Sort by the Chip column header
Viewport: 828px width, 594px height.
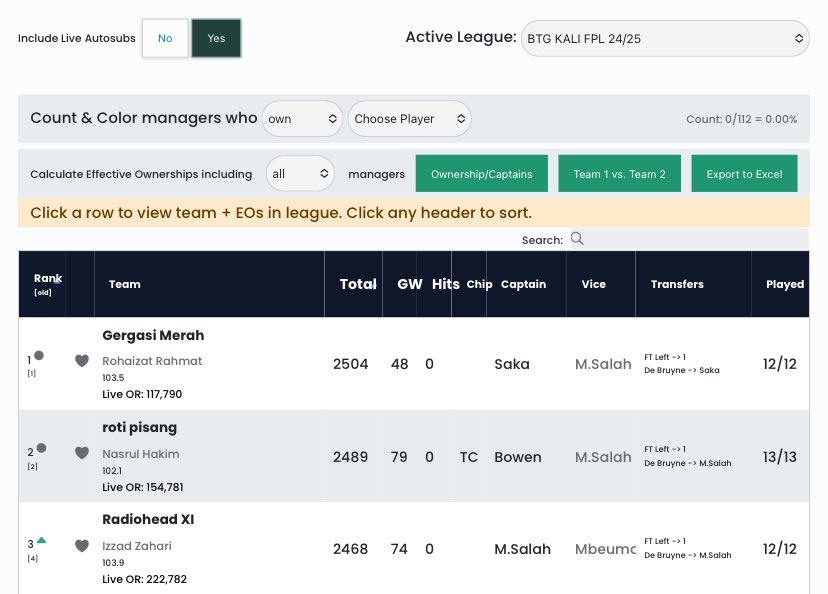pos(469,284)
